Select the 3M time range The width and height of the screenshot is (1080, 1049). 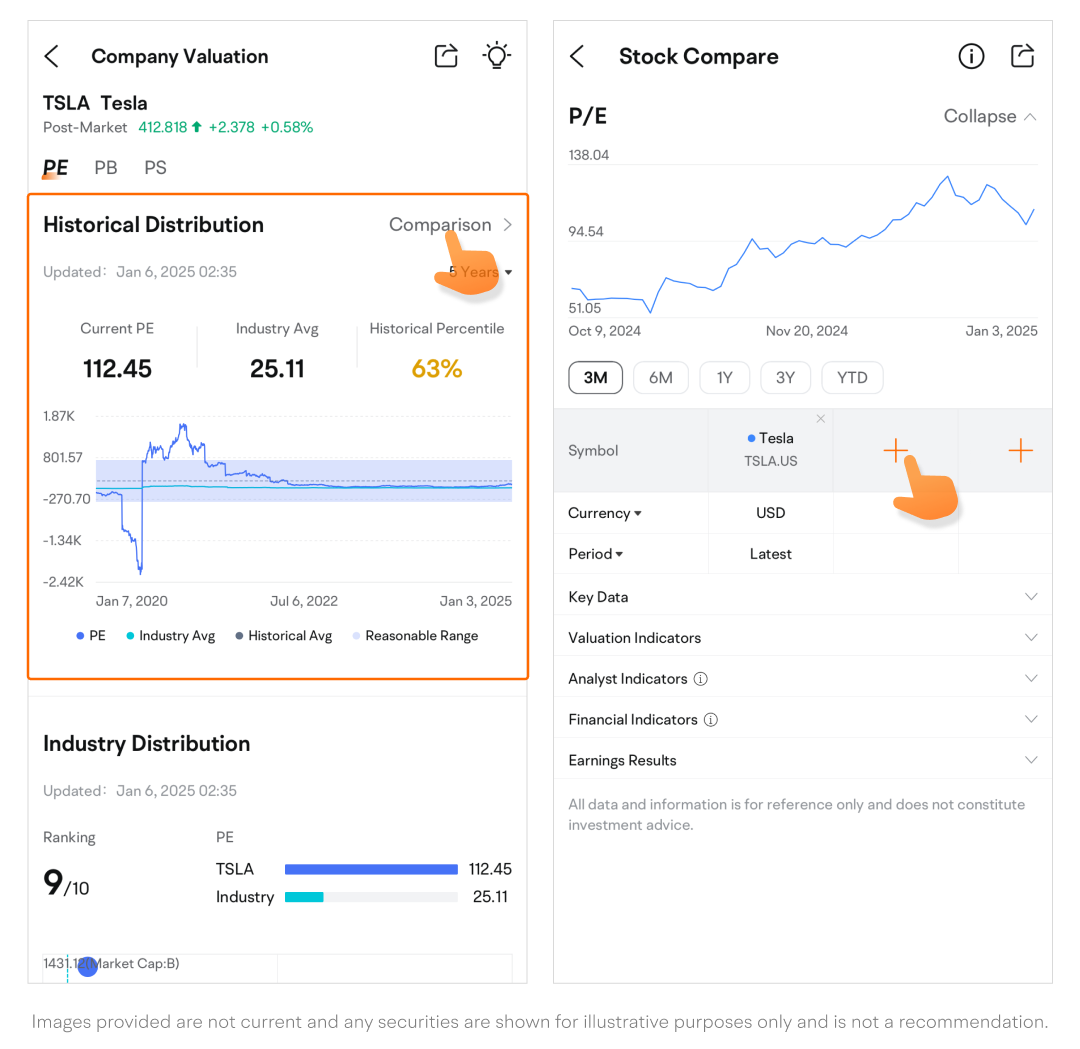coord(595,378)
